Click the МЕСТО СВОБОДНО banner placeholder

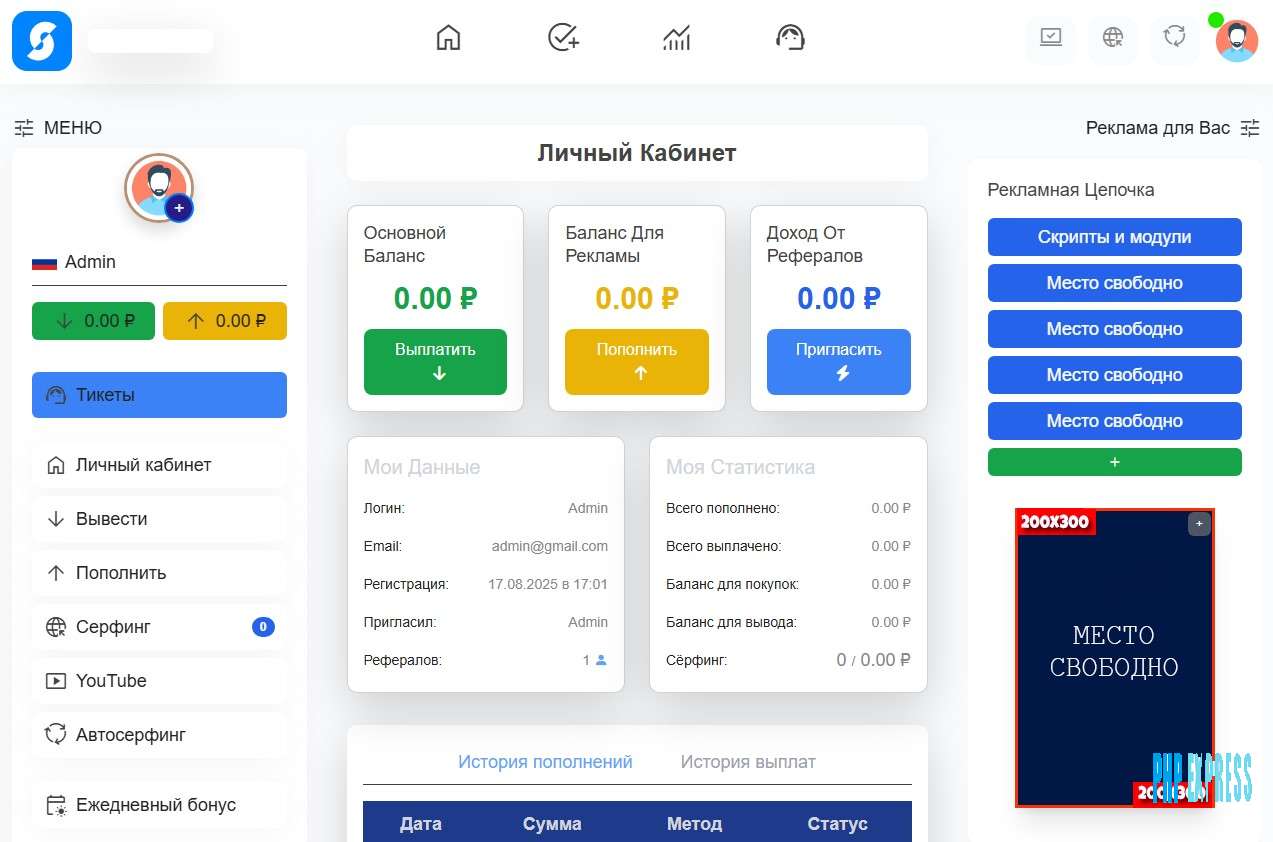1115,657
